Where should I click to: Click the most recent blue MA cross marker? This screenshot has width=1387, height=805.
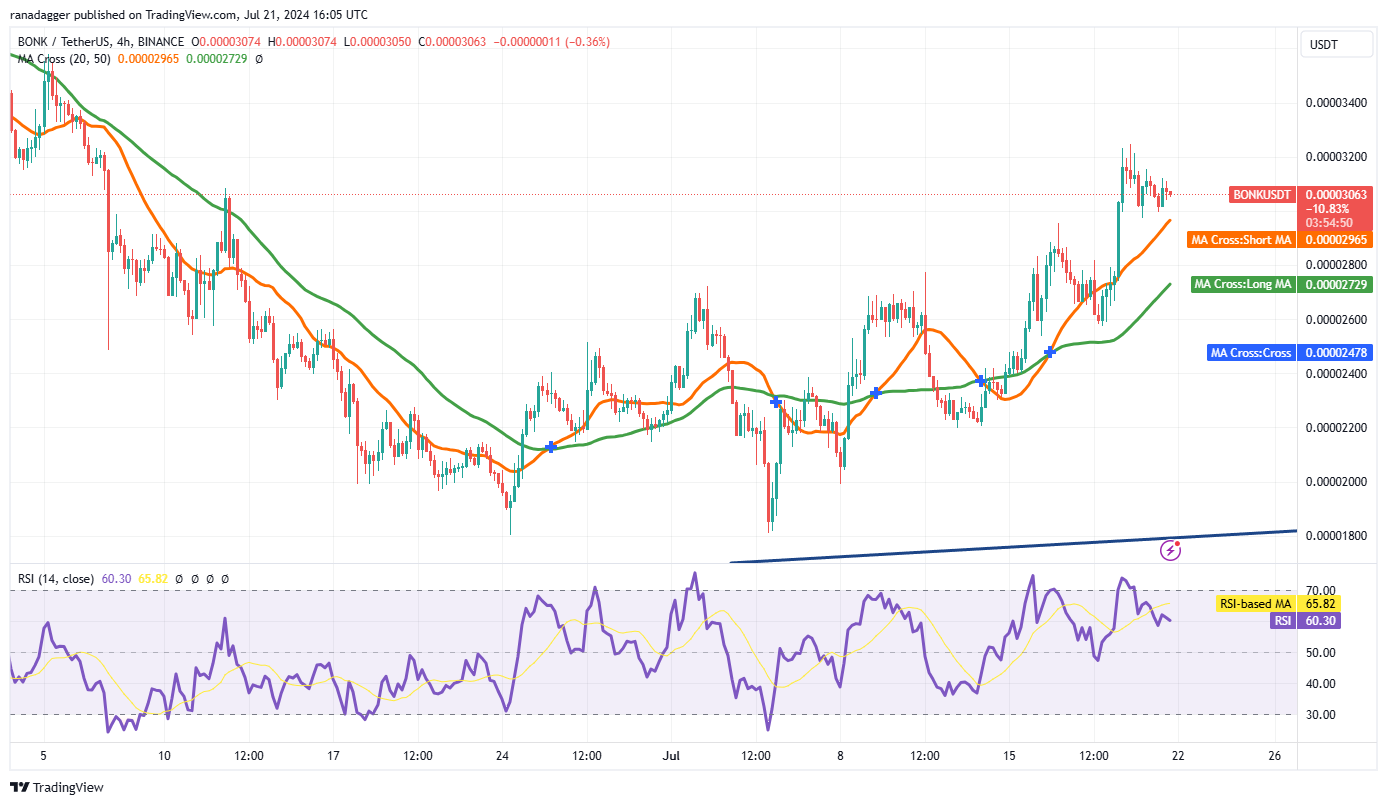coord(1050,351)
